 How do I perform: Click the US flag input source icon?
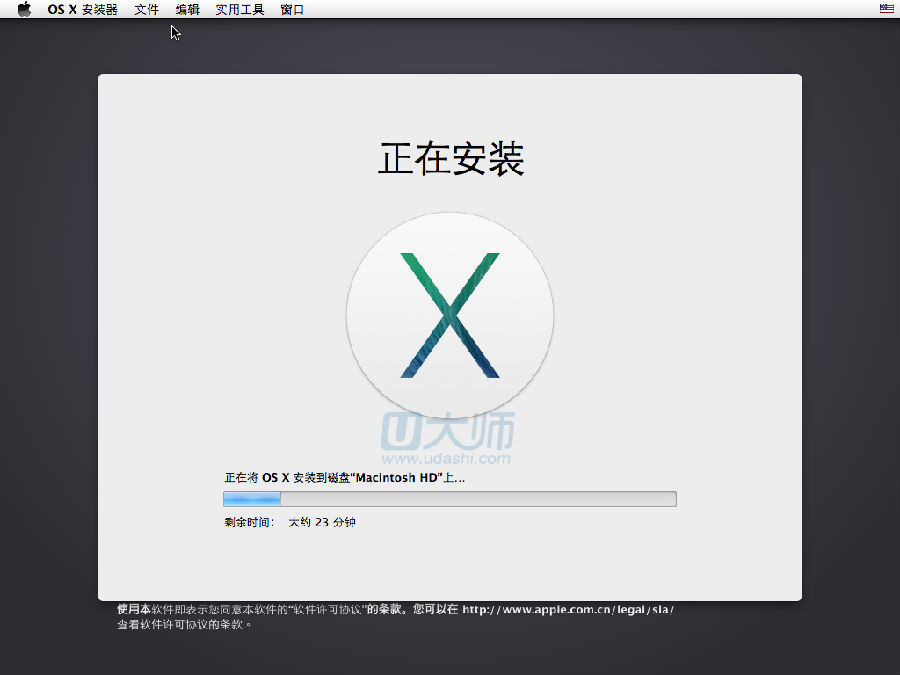click(x=886, y=9)
